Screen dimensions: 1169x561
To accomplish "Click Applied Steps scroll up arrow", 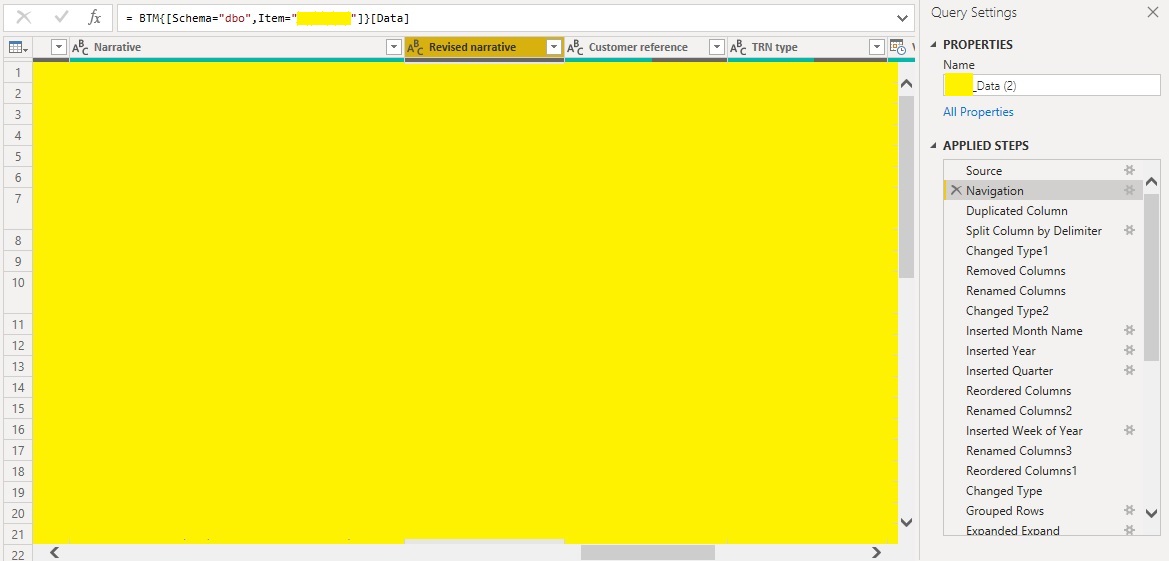I will 1151,182.
